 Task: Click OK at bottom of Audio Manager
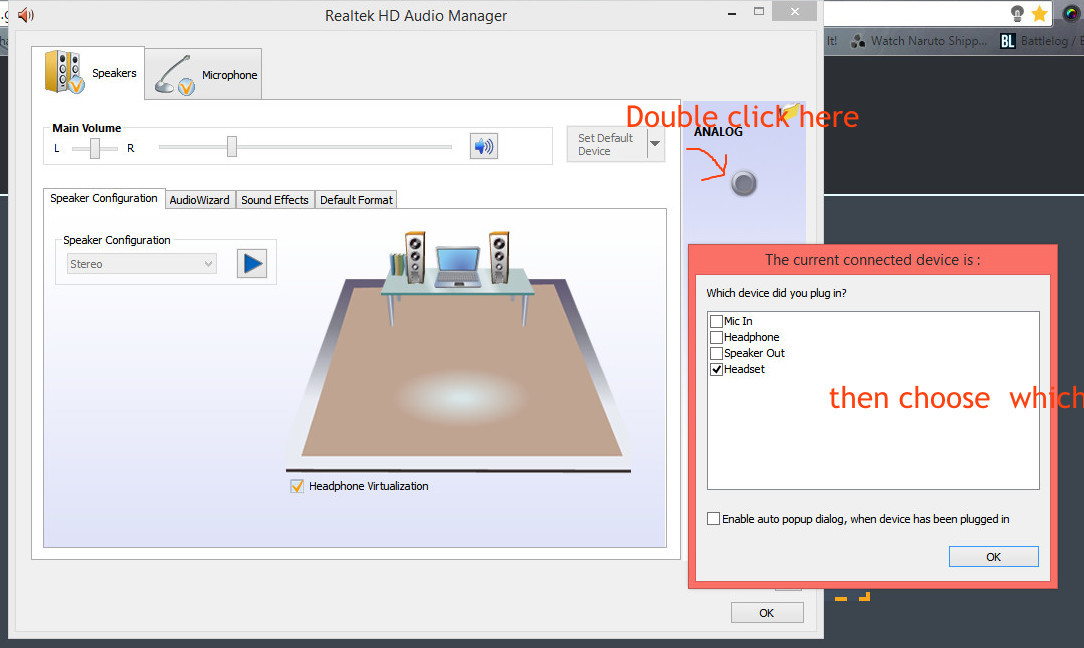click(x=767, y=613)
